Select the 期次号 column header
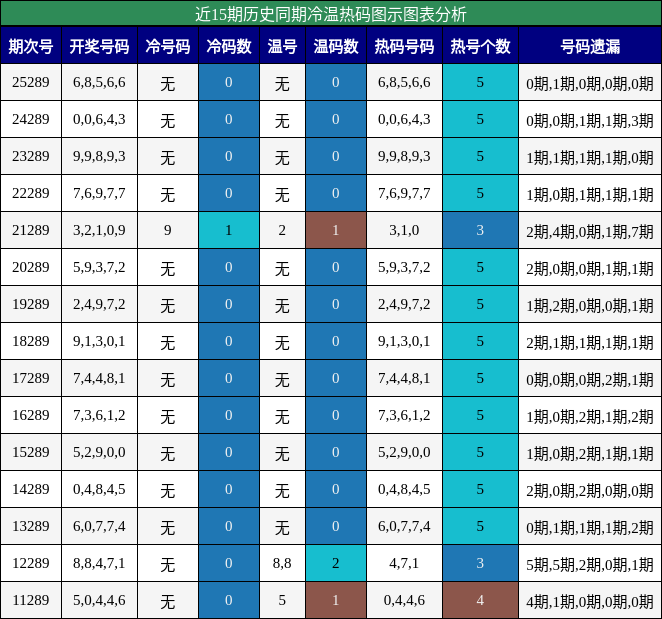Viewport: 662px width, 619px height. [31, 46]
